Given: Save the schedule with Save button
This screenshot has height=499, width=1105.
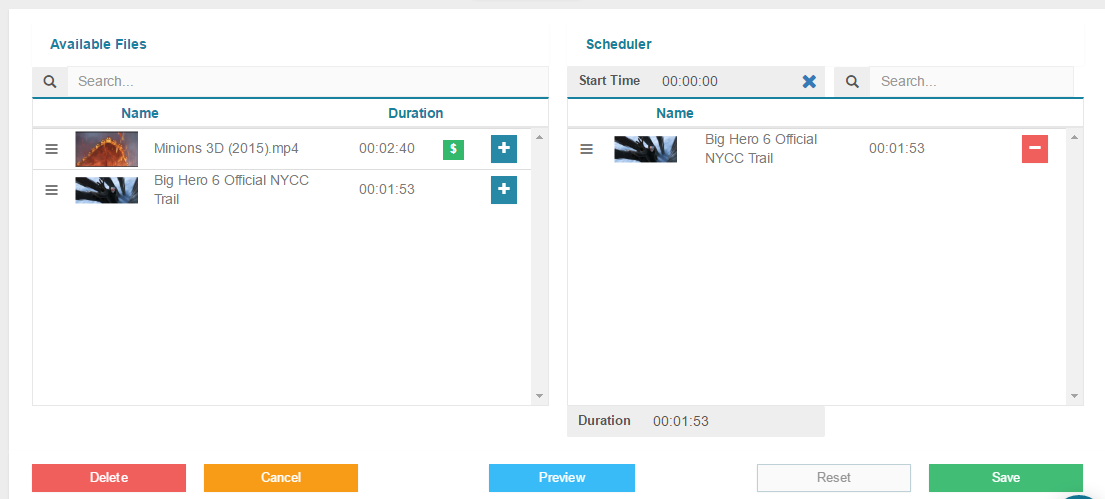Looking at the screenshot, I should coord(1005,478).
